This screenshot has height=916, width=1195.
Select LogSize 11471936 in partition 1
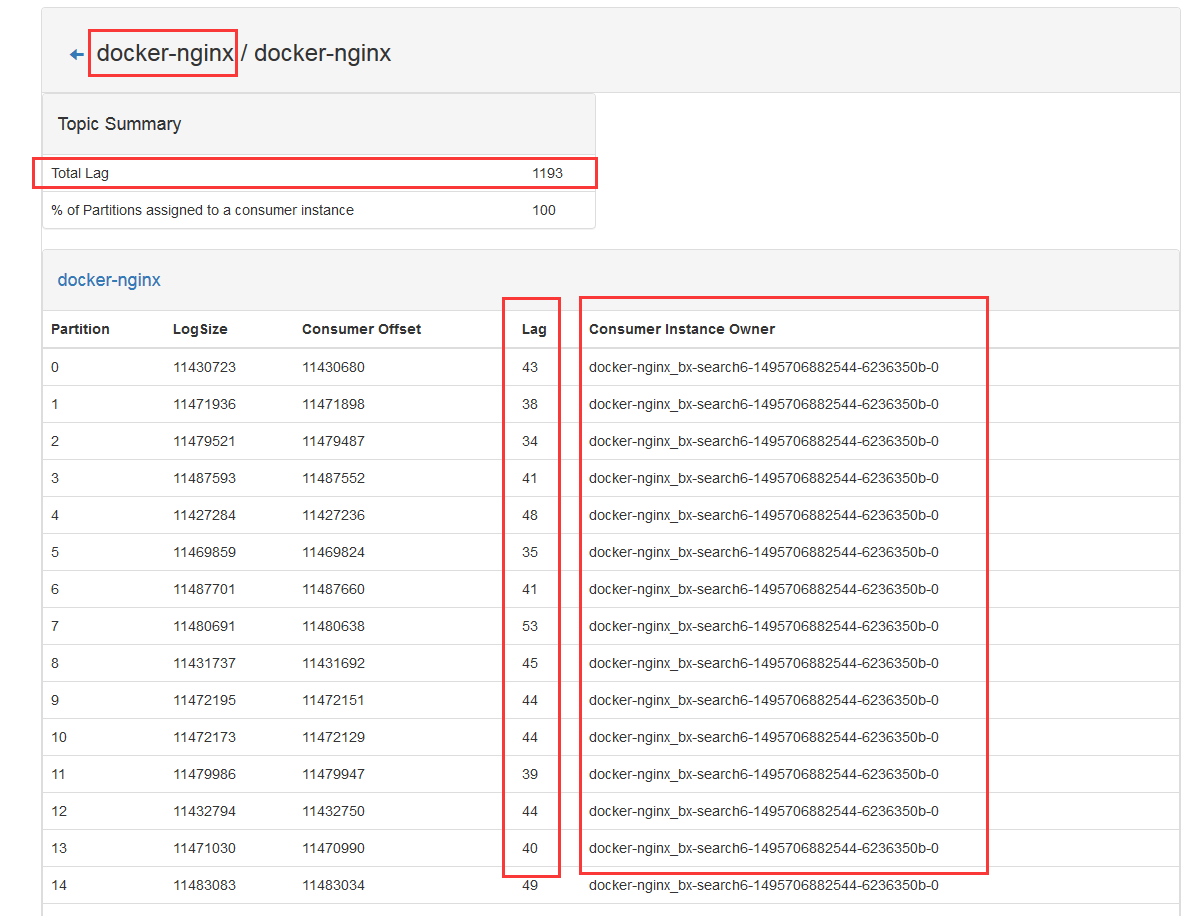(204, 404)
